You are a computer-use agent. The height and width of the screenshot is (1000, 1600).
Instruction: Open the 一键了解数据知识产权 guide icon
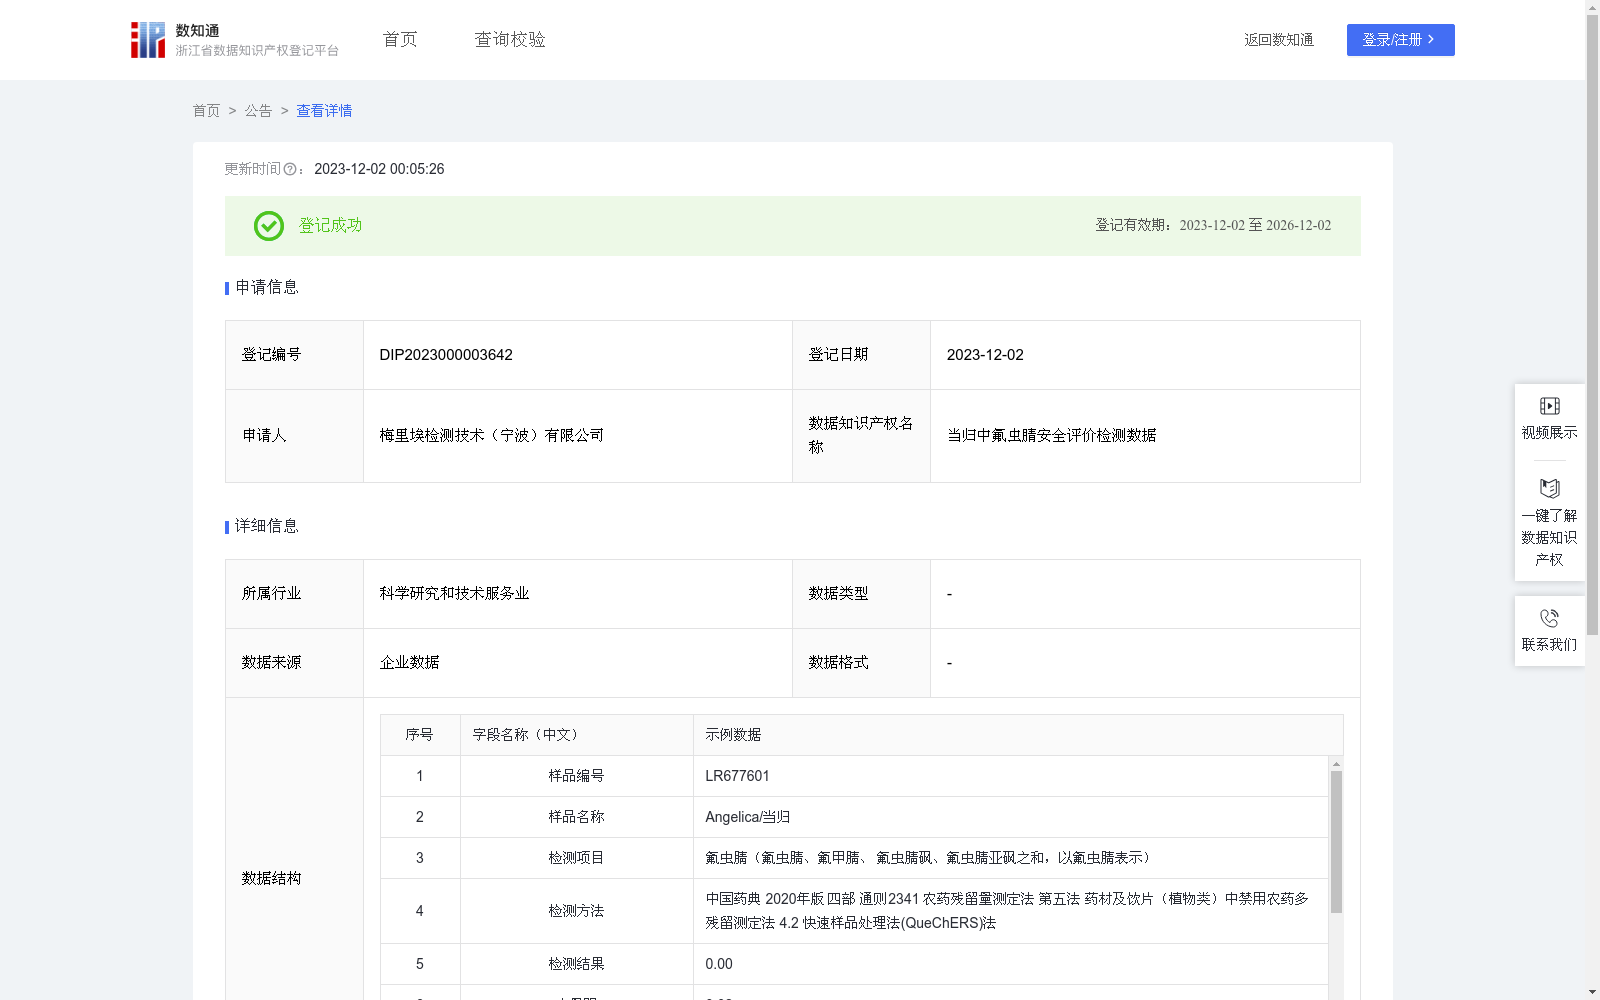click(1549, 489)
